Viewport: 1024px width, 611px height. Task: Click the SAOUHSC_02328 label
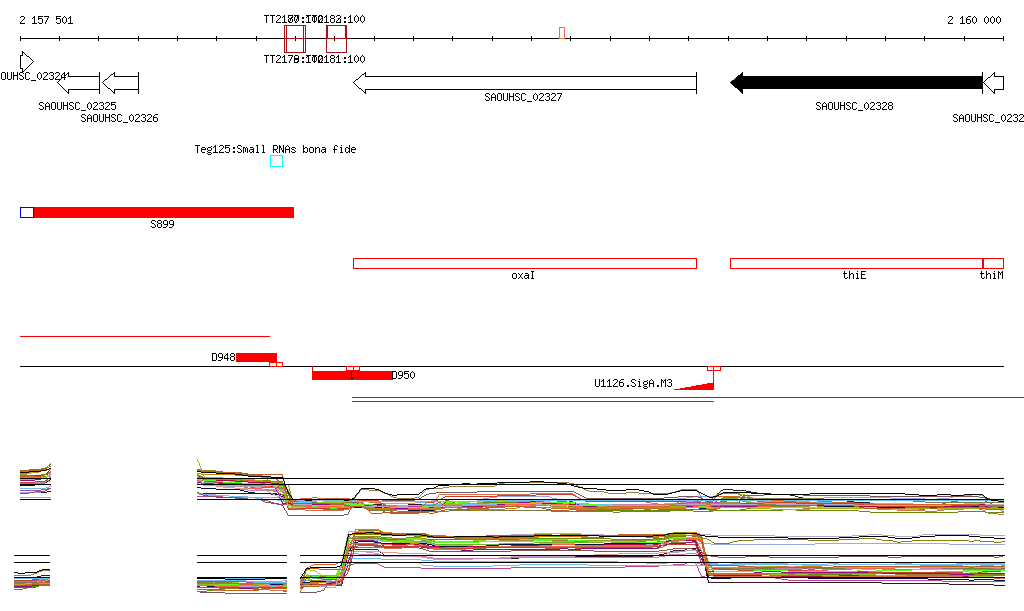[x=854, y=106]
